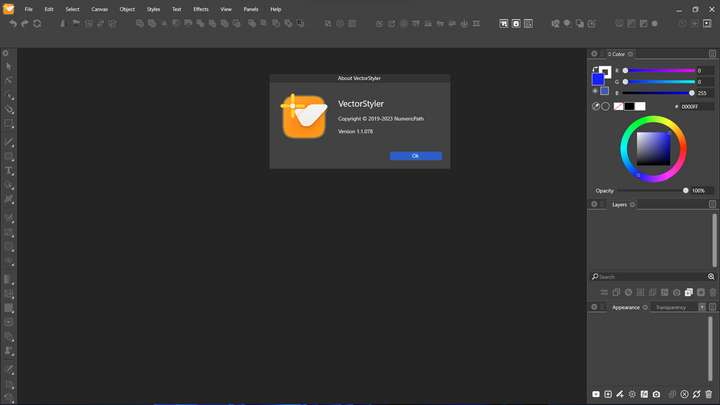The width and height of the screenshot is (720, 405).
Task: Click the Opacity slider handle
Action: coord(686,191)
